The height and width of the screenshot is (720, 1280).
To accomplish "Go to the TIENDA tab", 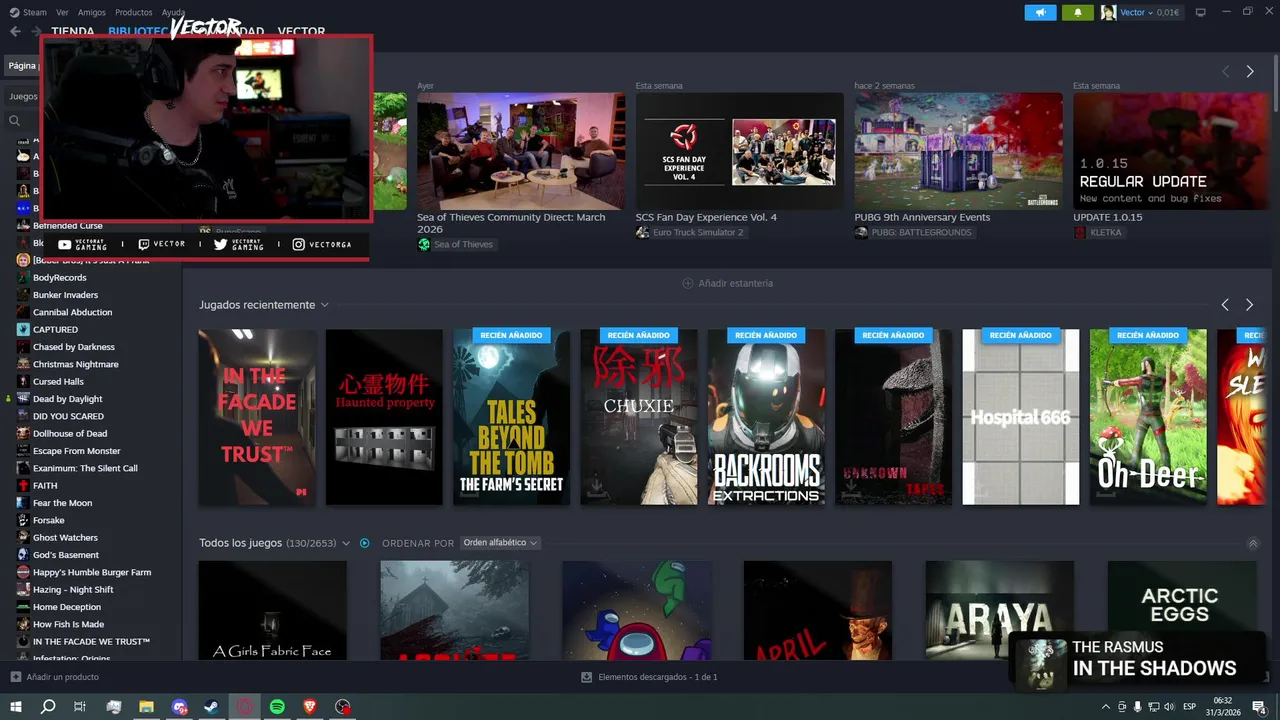I will 73,31.
